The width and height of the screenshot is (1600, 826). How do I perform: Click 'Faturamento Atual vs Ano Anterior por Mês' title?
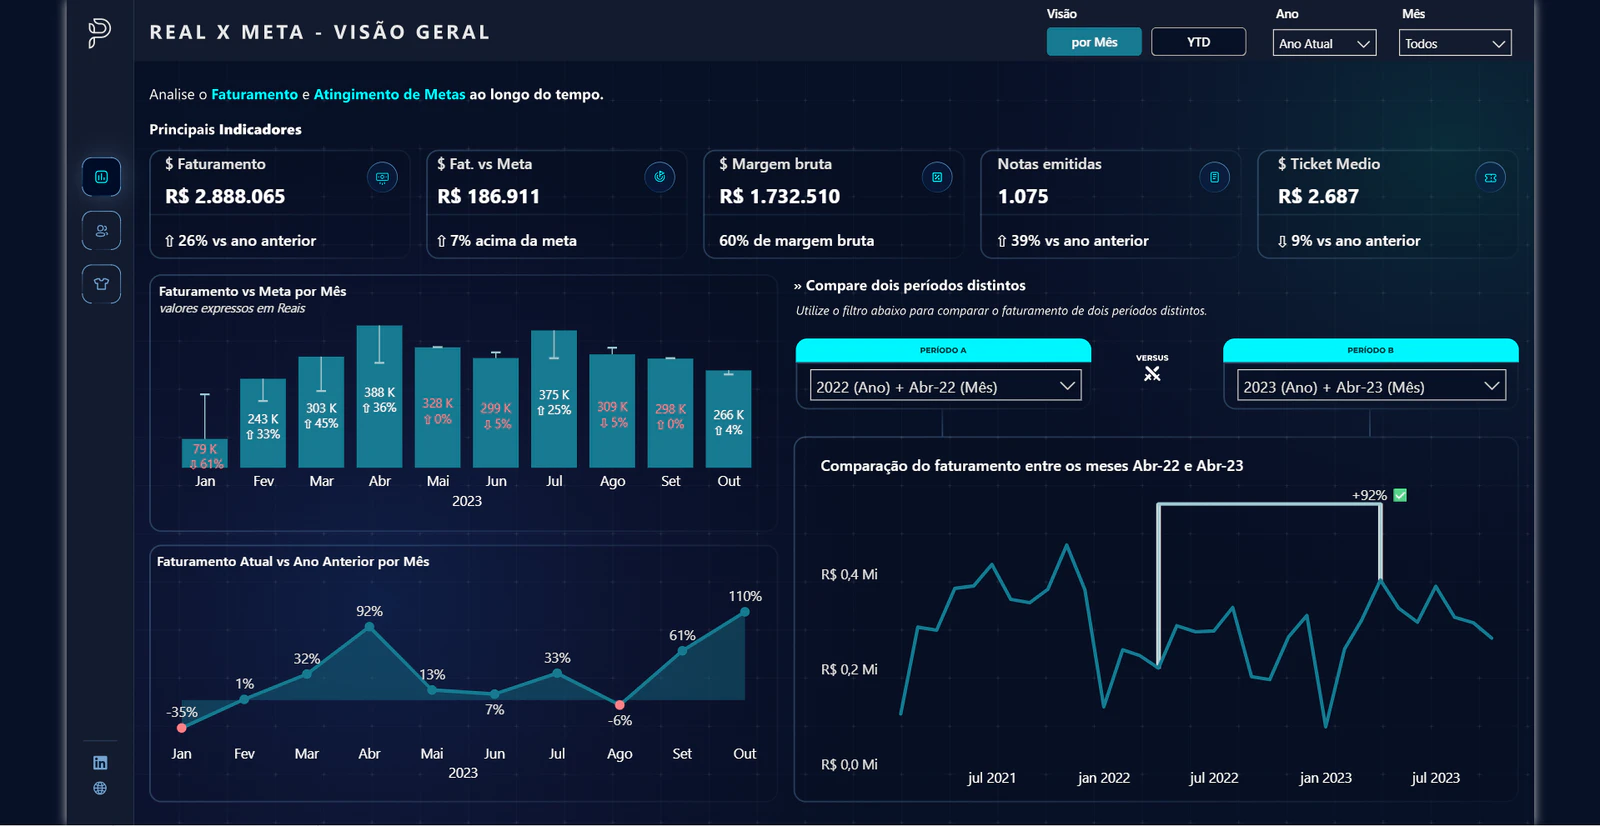click(x=293, y=561)
